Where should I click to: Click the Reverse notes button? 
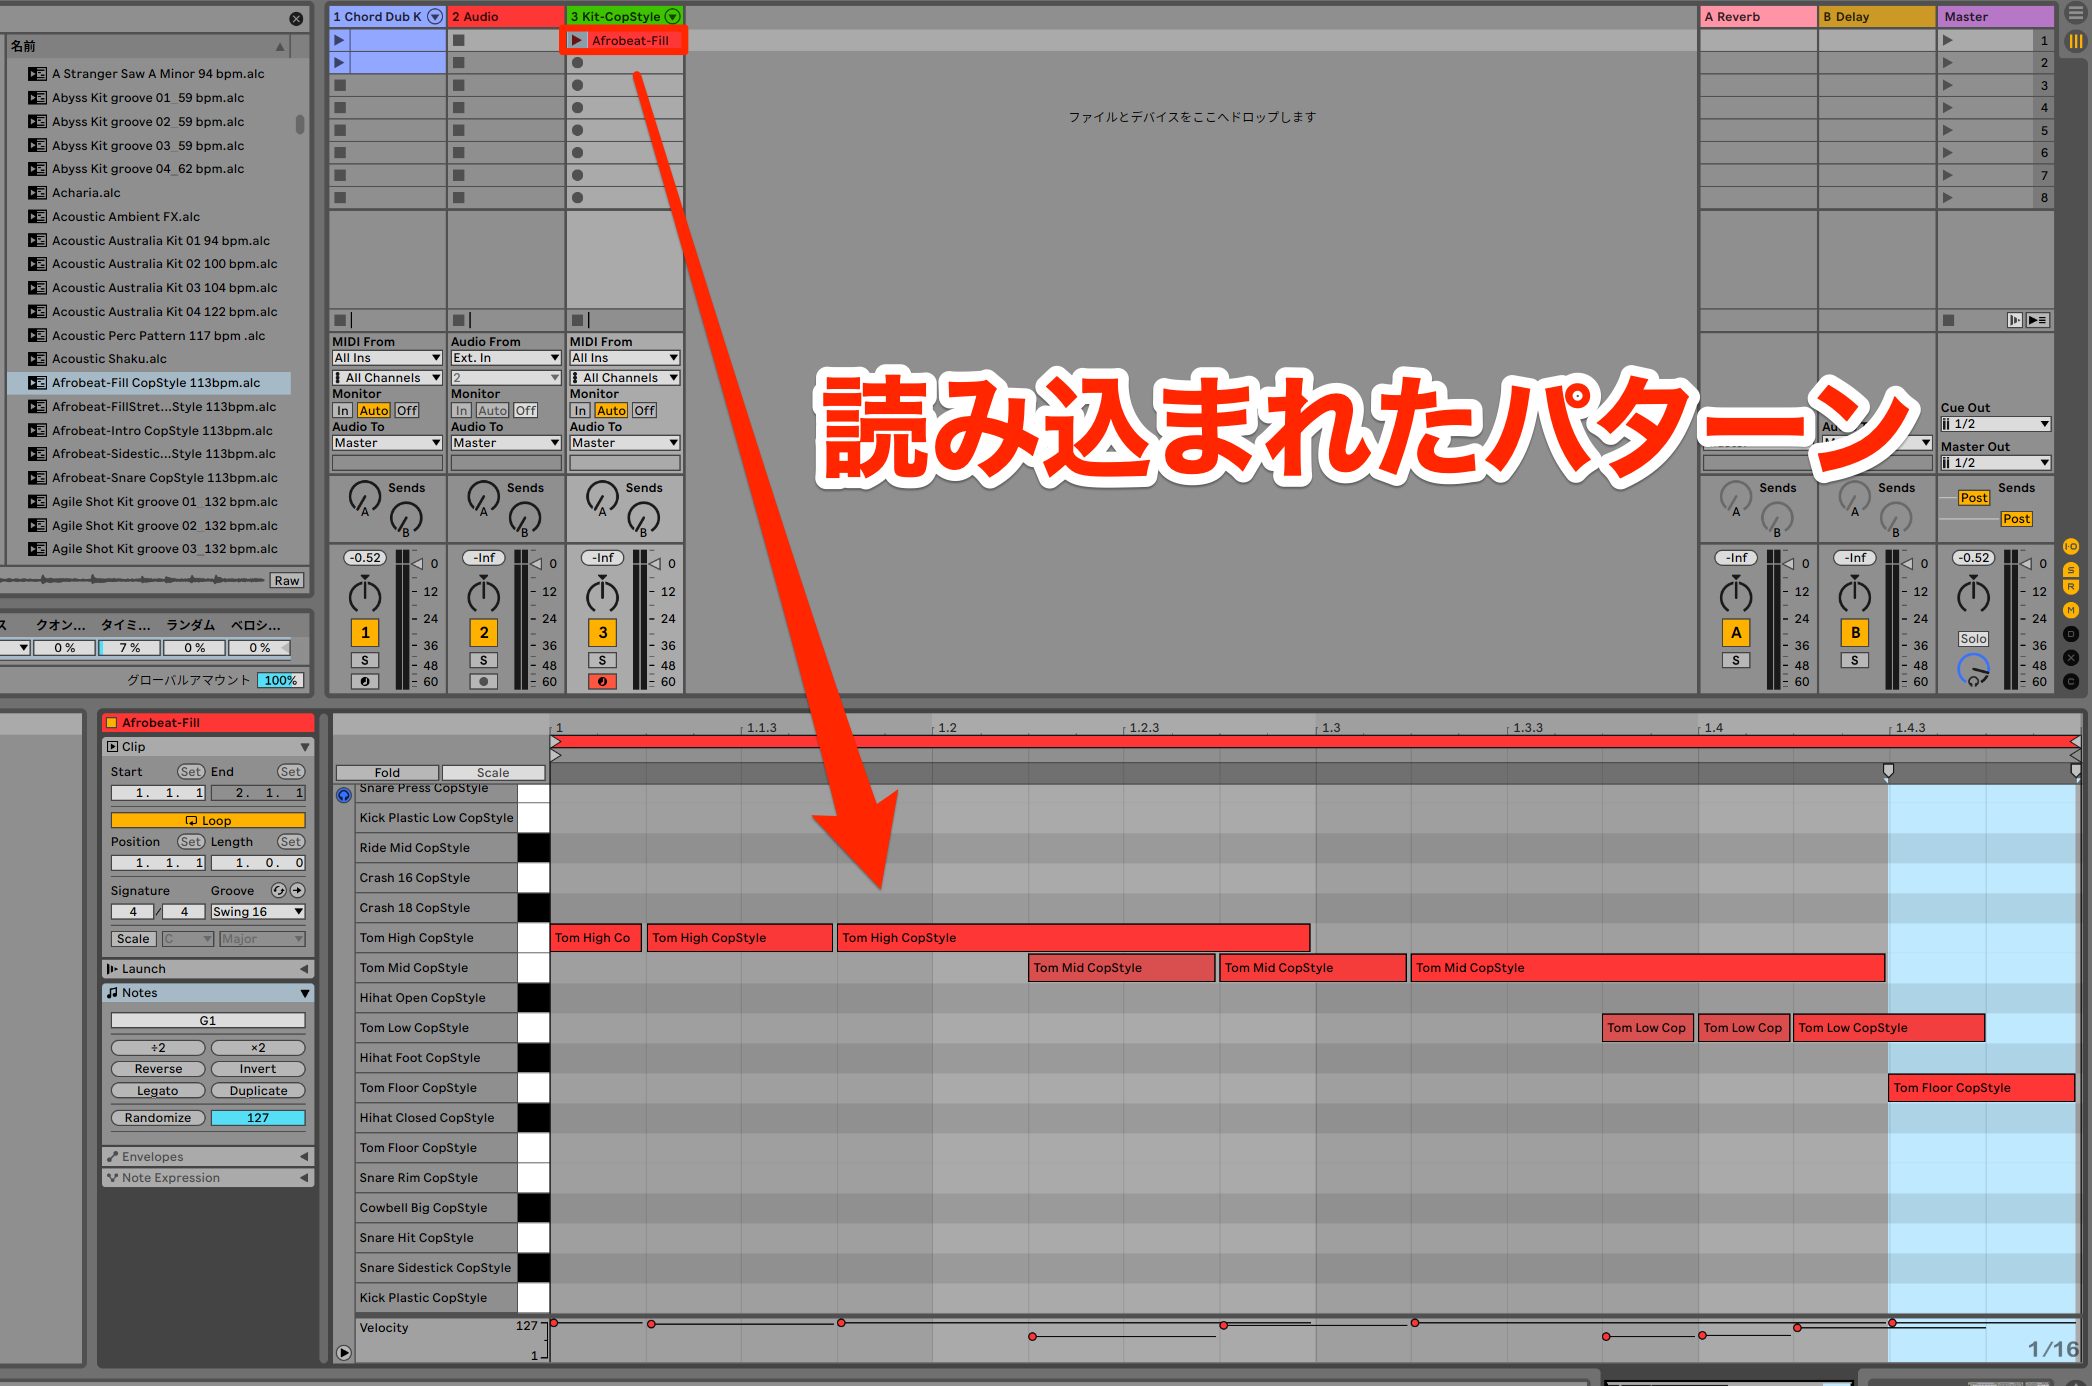[x=158, y=1069]
